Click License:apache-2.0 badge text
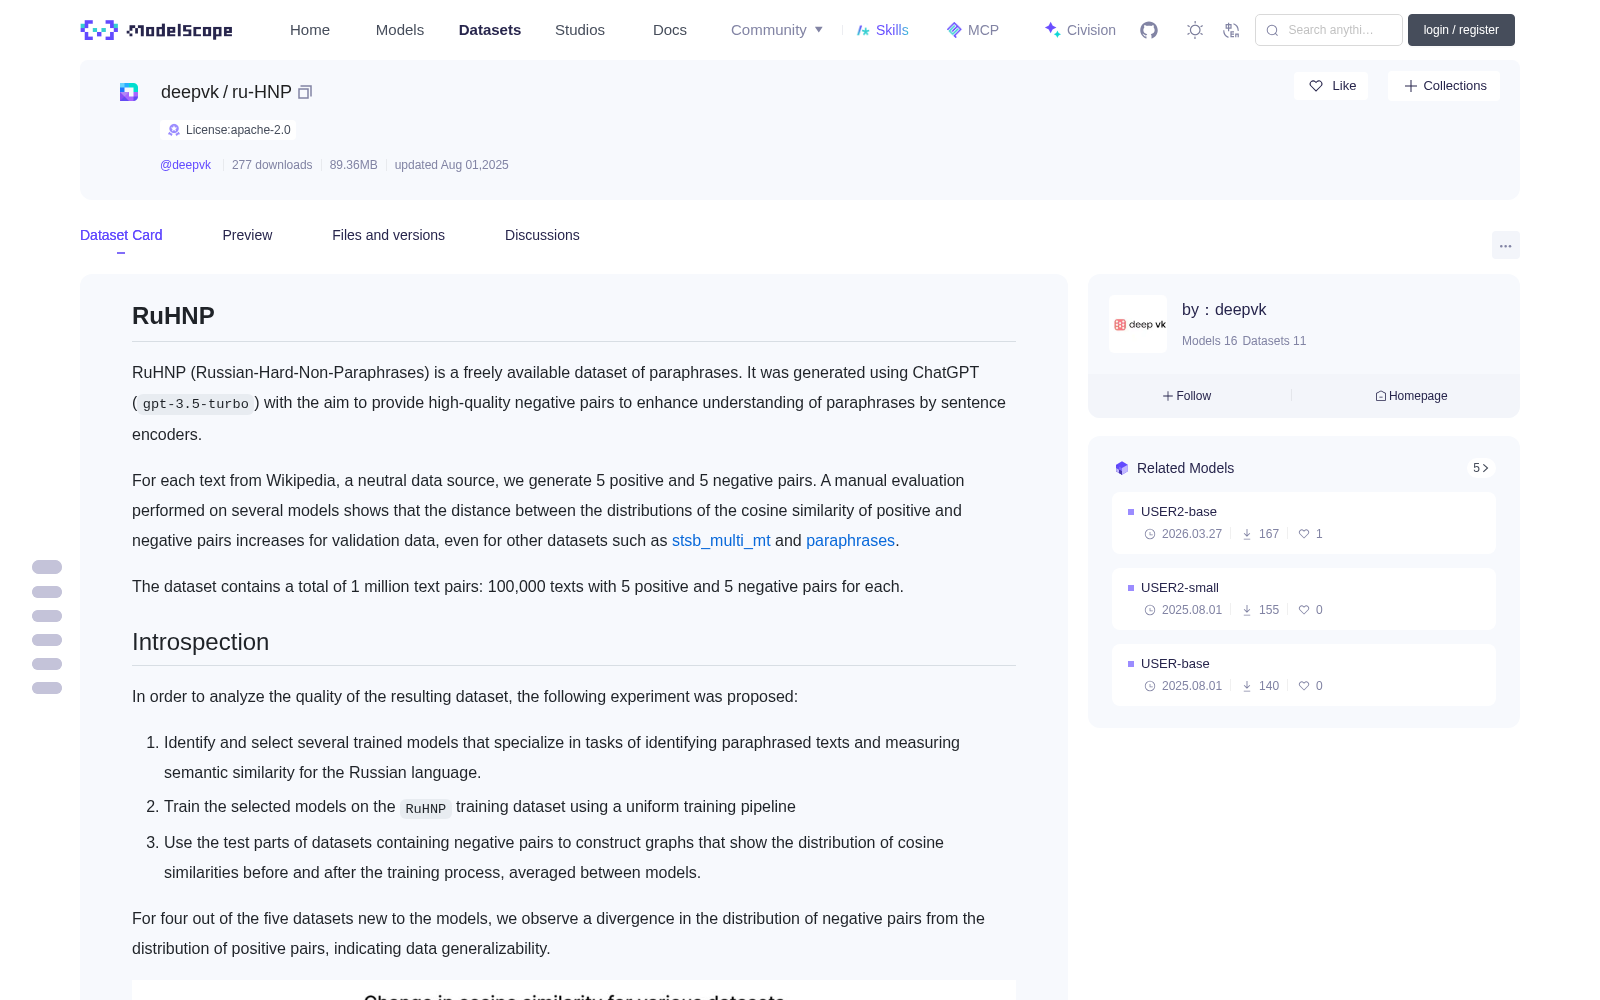The height and width of the screenshot is (1000, 1600). 238,130
